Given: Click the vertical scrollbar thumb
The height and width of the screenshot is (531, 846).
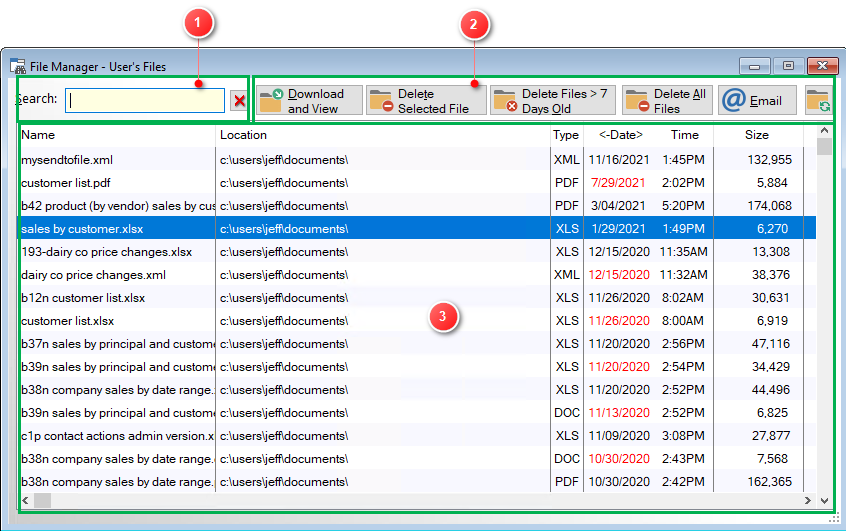Looking at the screenshot, I should tap(824, 147).
